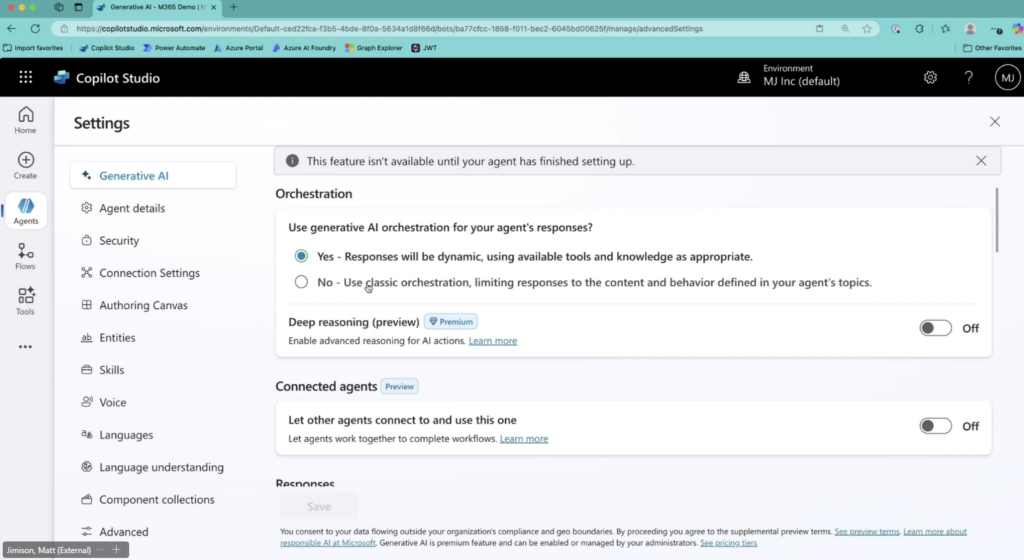
Task: Close the Settings panel
Action: pyautogui.click(x=995, y=122)
